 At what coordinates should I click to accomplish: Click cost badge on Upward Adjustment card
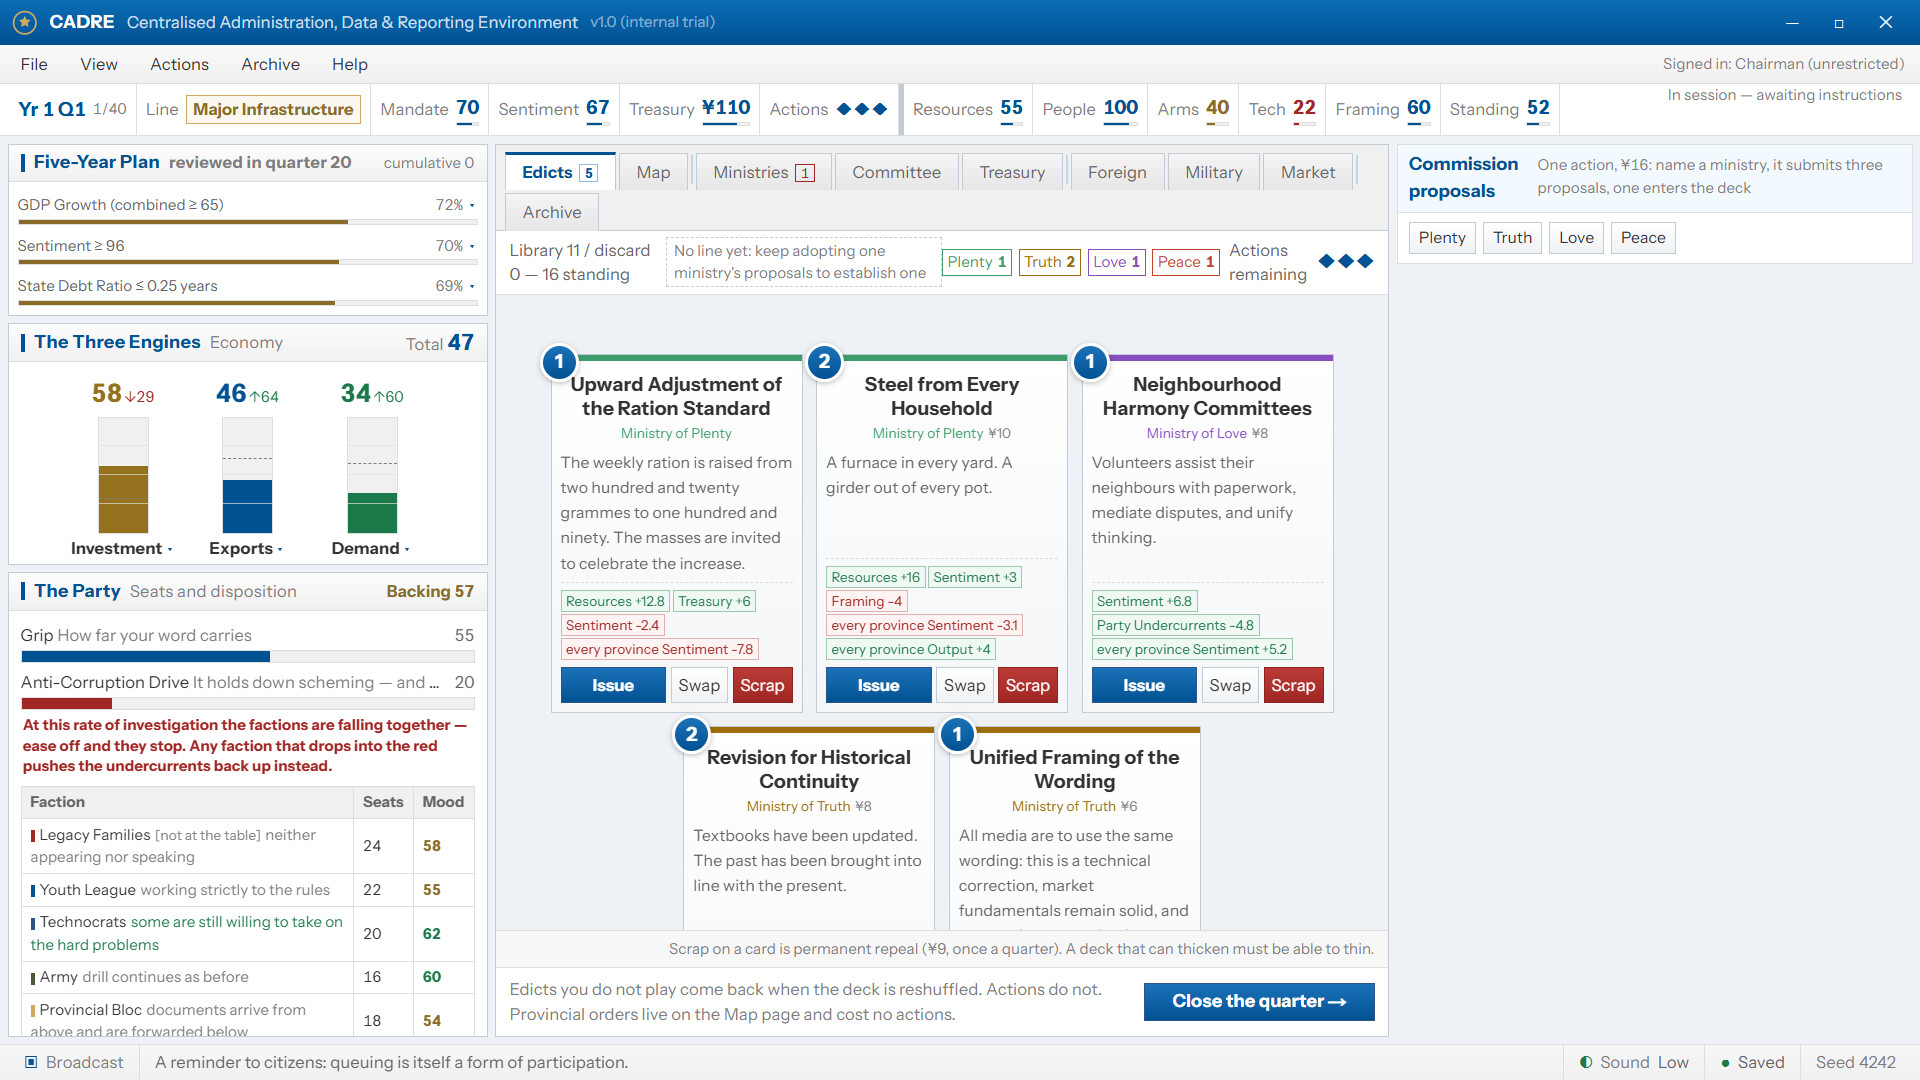click(x=559, y=361)
